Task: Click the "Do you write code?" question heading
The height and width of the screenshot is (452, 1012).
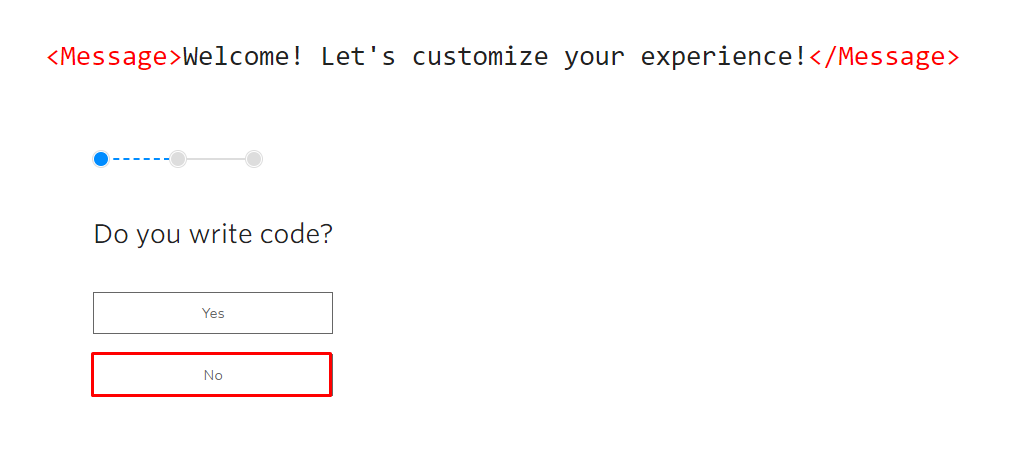Action: tap(213, 235)
